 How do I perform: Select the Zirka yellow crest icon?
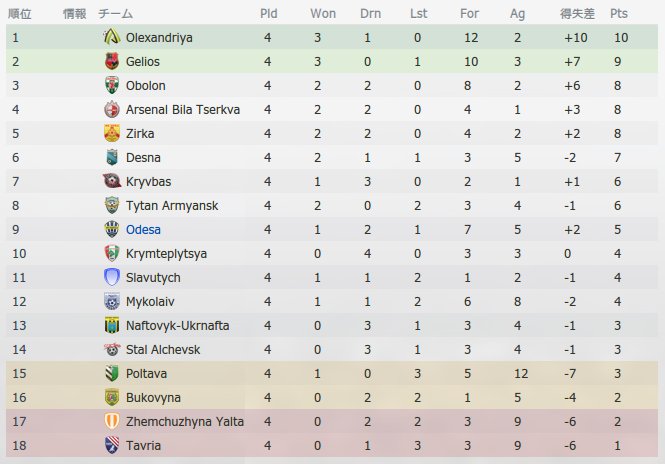pyautogui.click(x=112, y=133)
